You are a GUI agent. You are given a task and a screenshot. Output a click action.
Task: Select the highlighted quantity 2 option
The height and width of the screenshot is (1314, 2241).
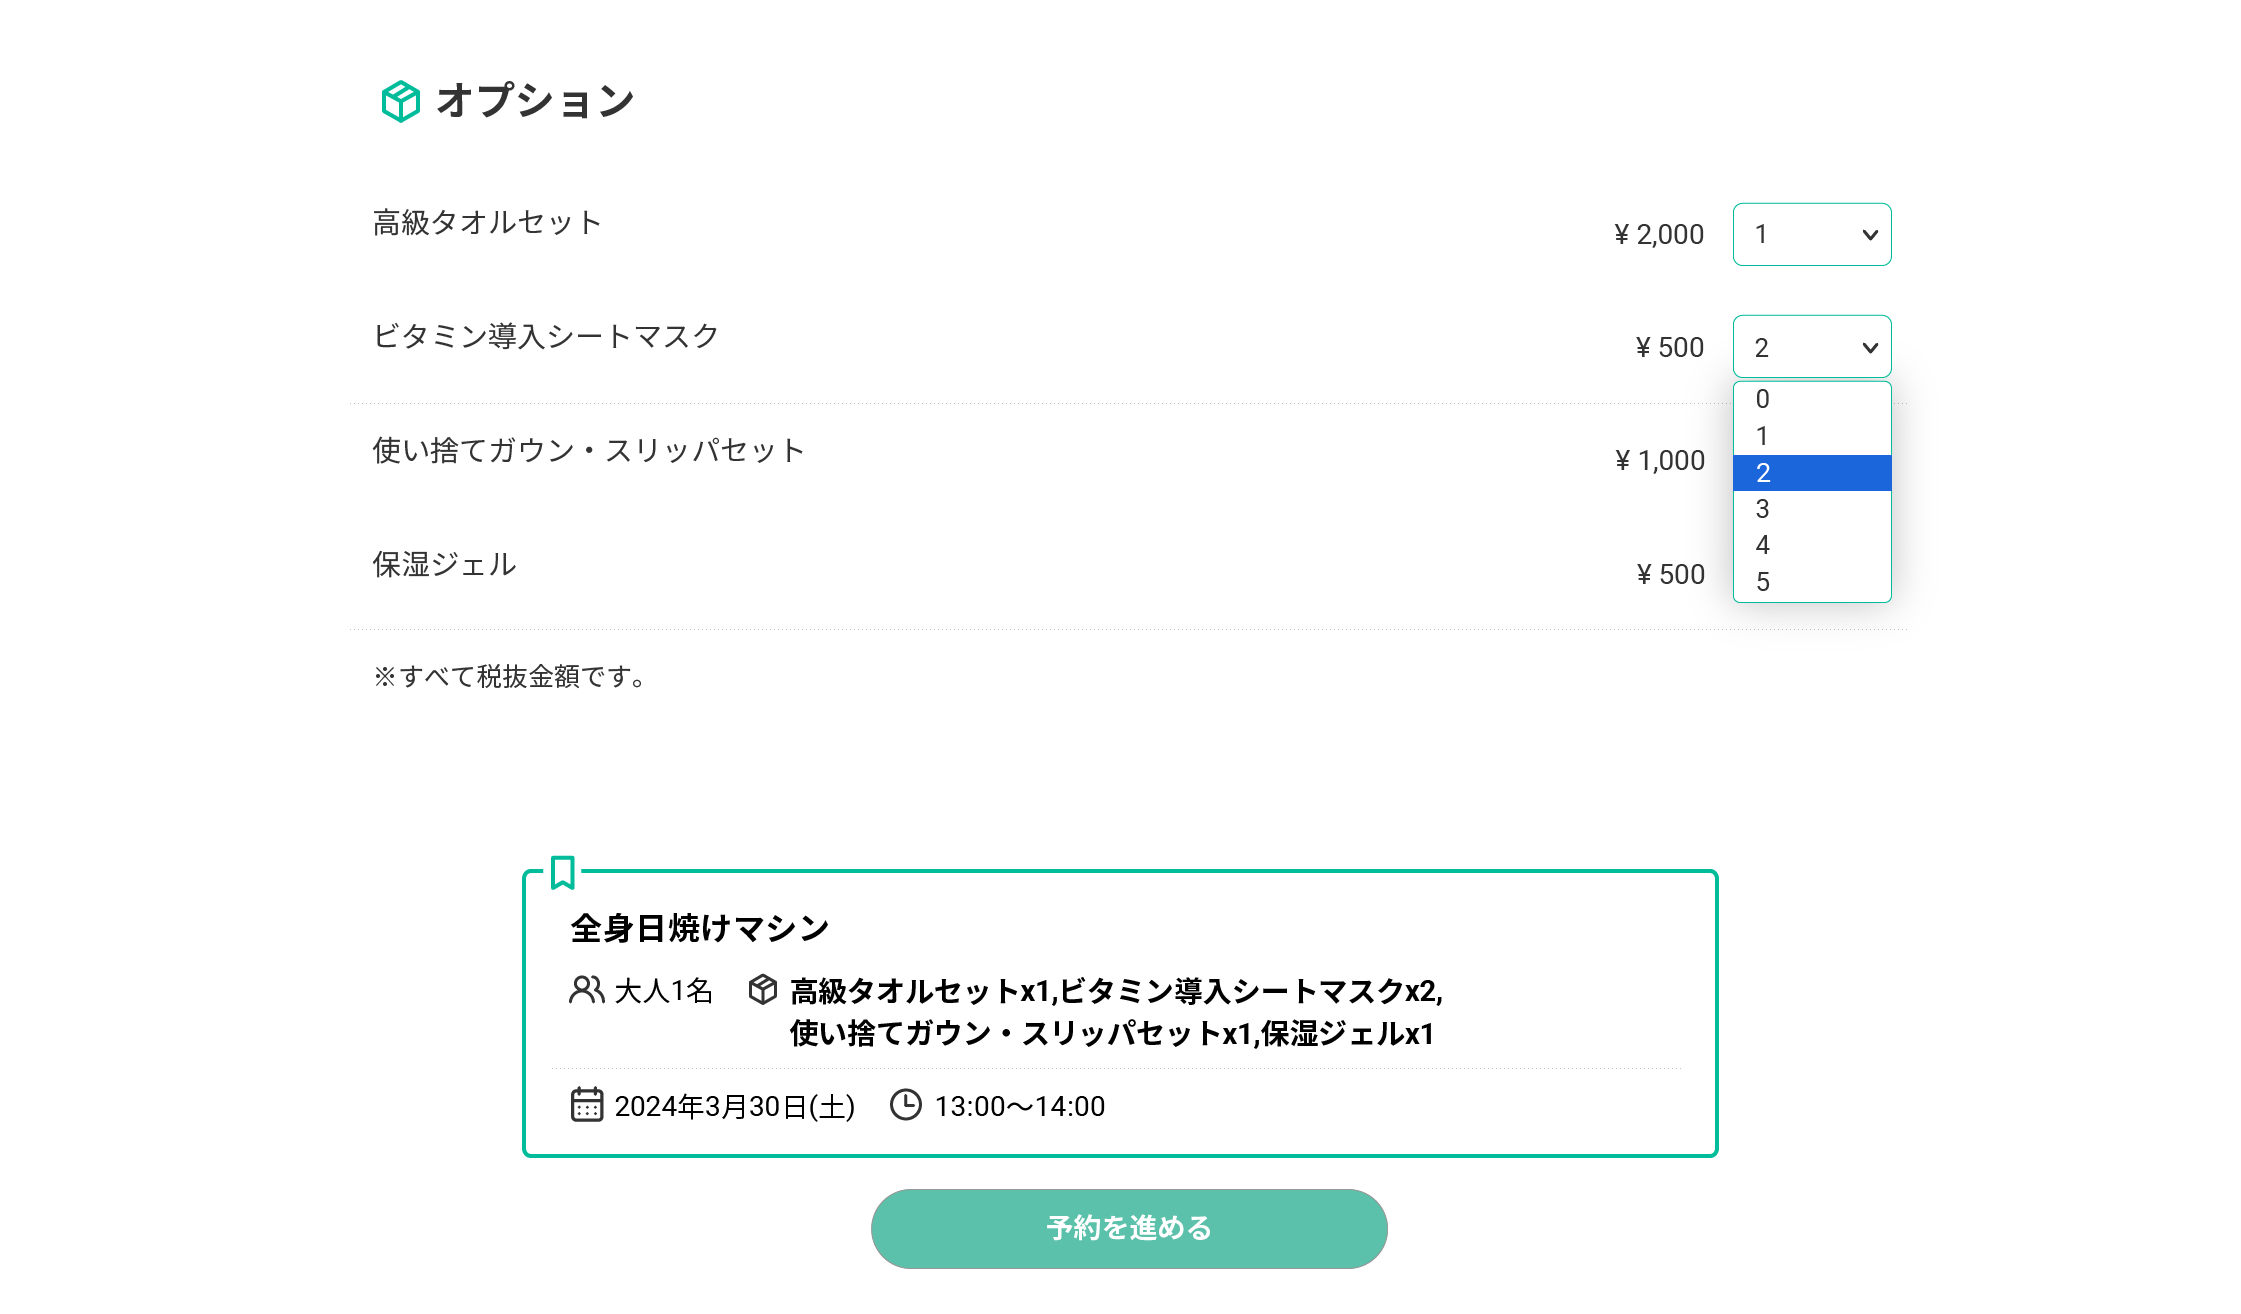click(x=1811, y=473)
